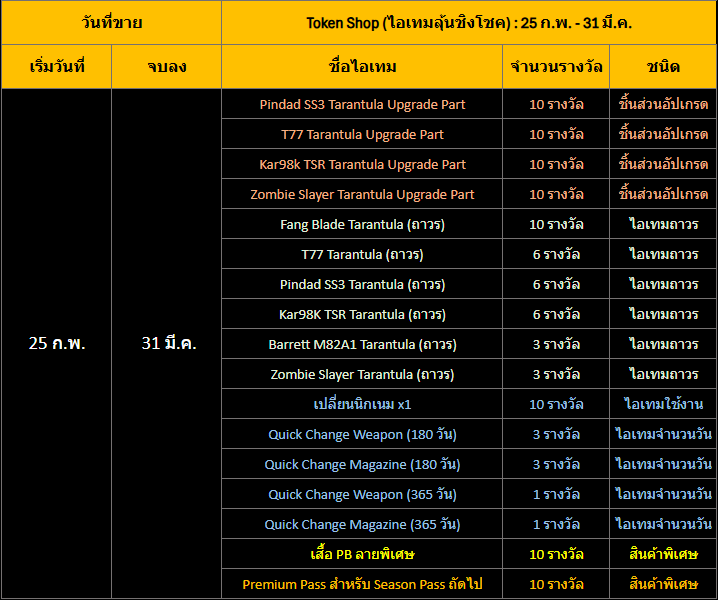Viewport: 718px width, 600px height.
Task: Click the 31 มี.ค. end date cell
Action: [x=168, y=343]
